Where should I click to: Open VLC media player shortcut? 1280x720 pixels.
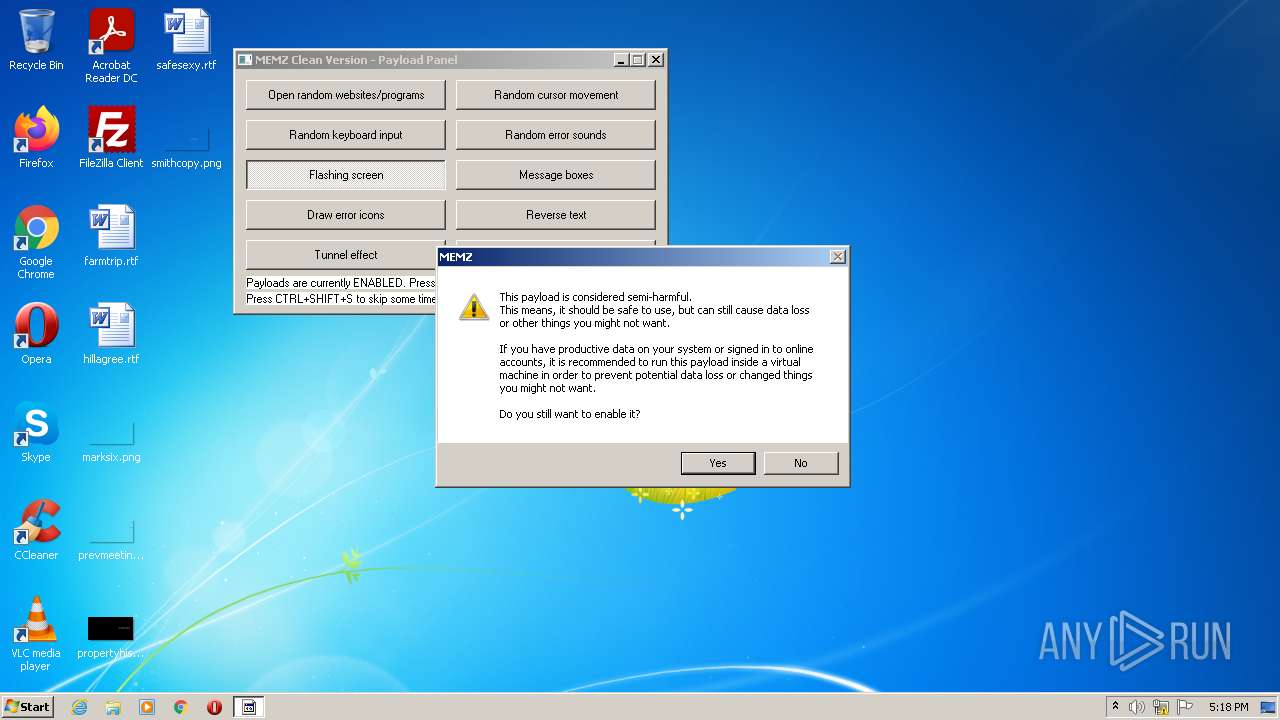pos(36,634)
